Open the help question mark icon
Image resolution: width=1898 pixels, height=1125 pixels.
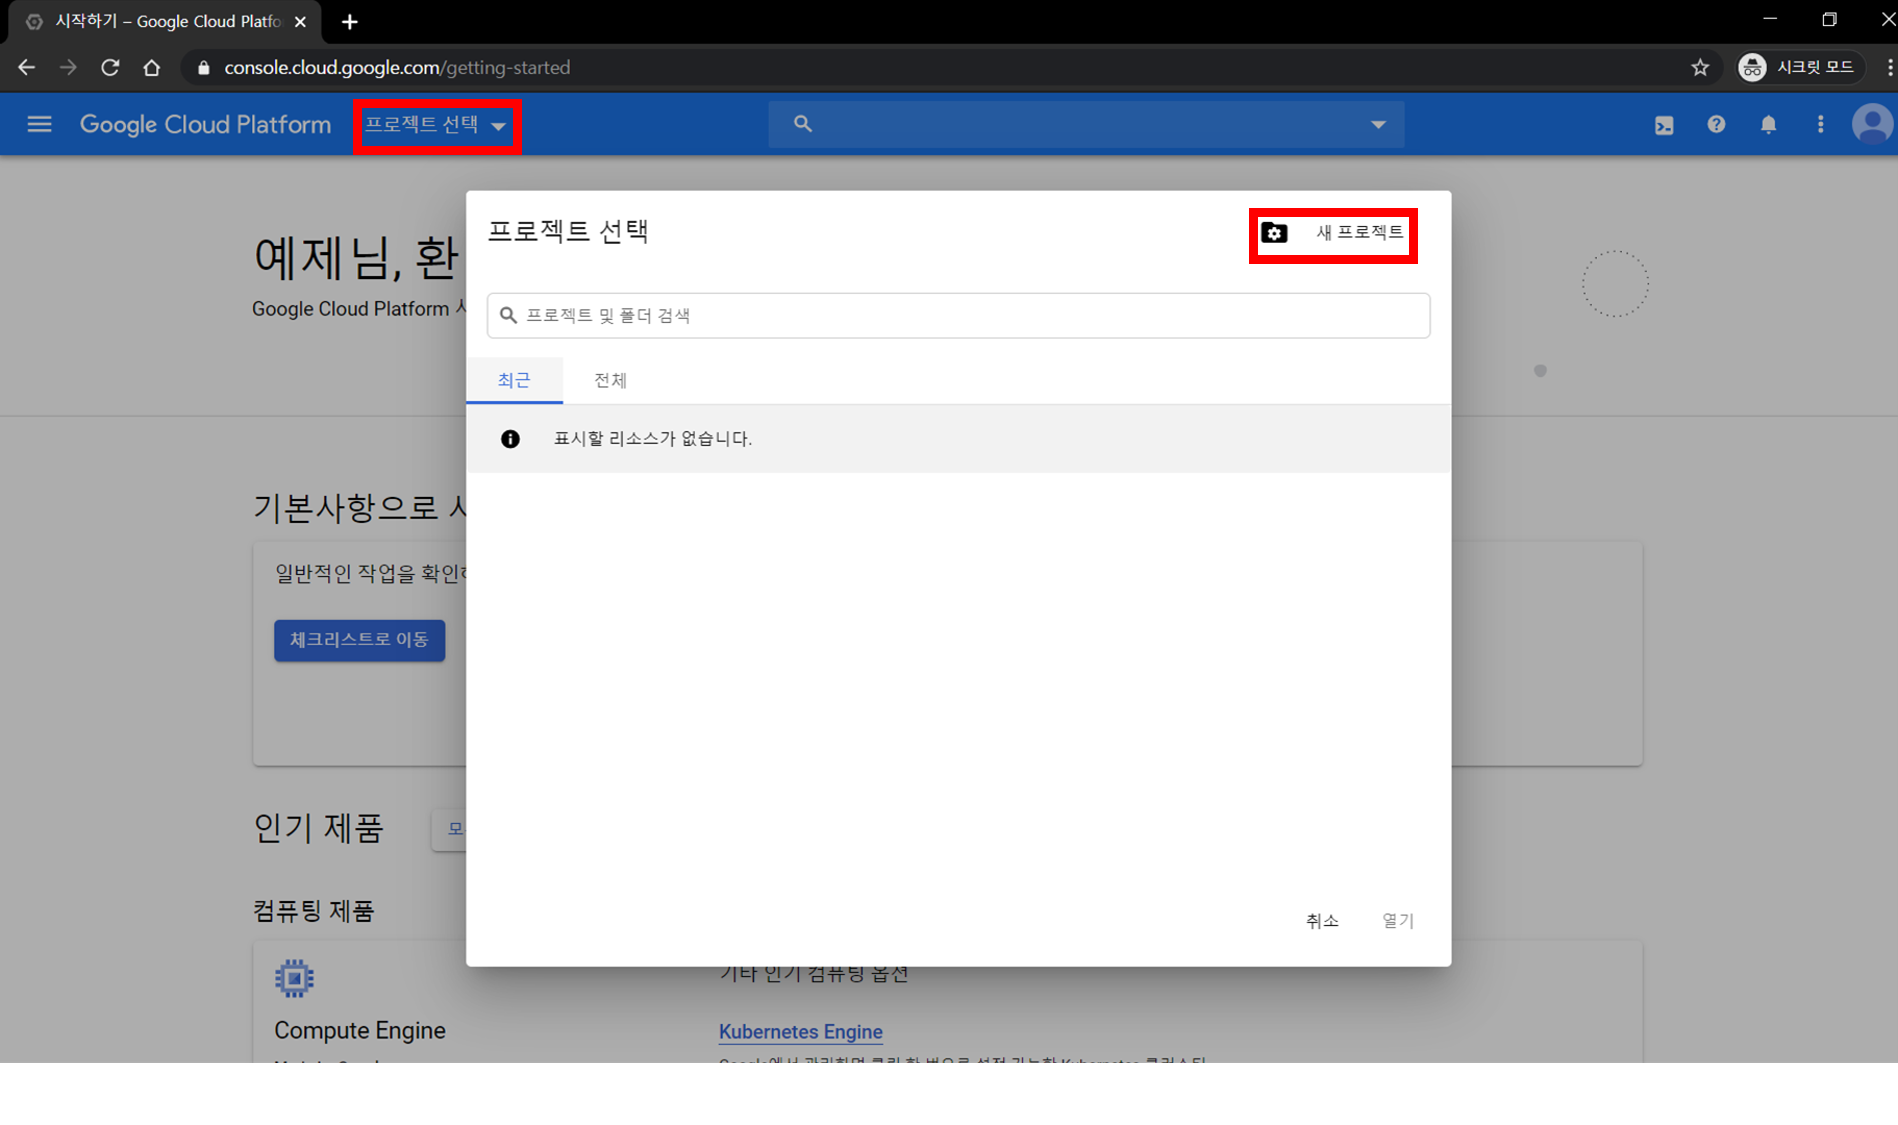coord(1716,124)
